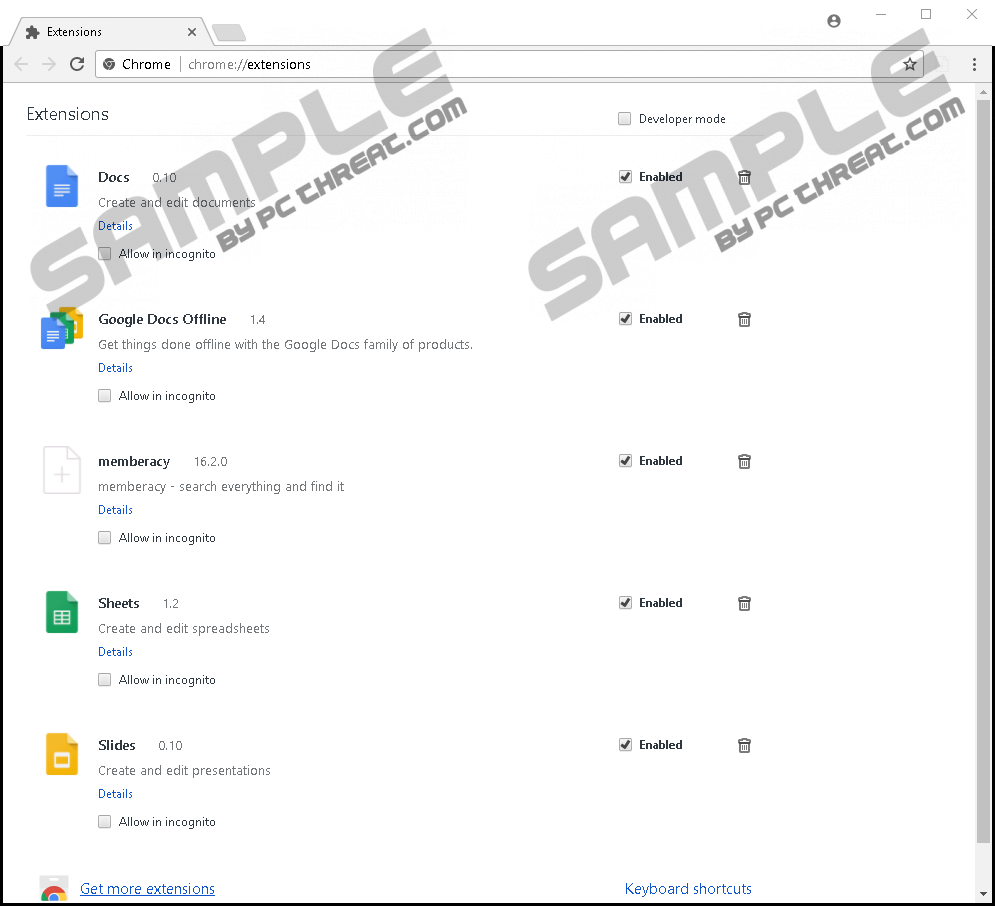
Task: Click the Slides extension icon
Action: (x=62, y=754)
